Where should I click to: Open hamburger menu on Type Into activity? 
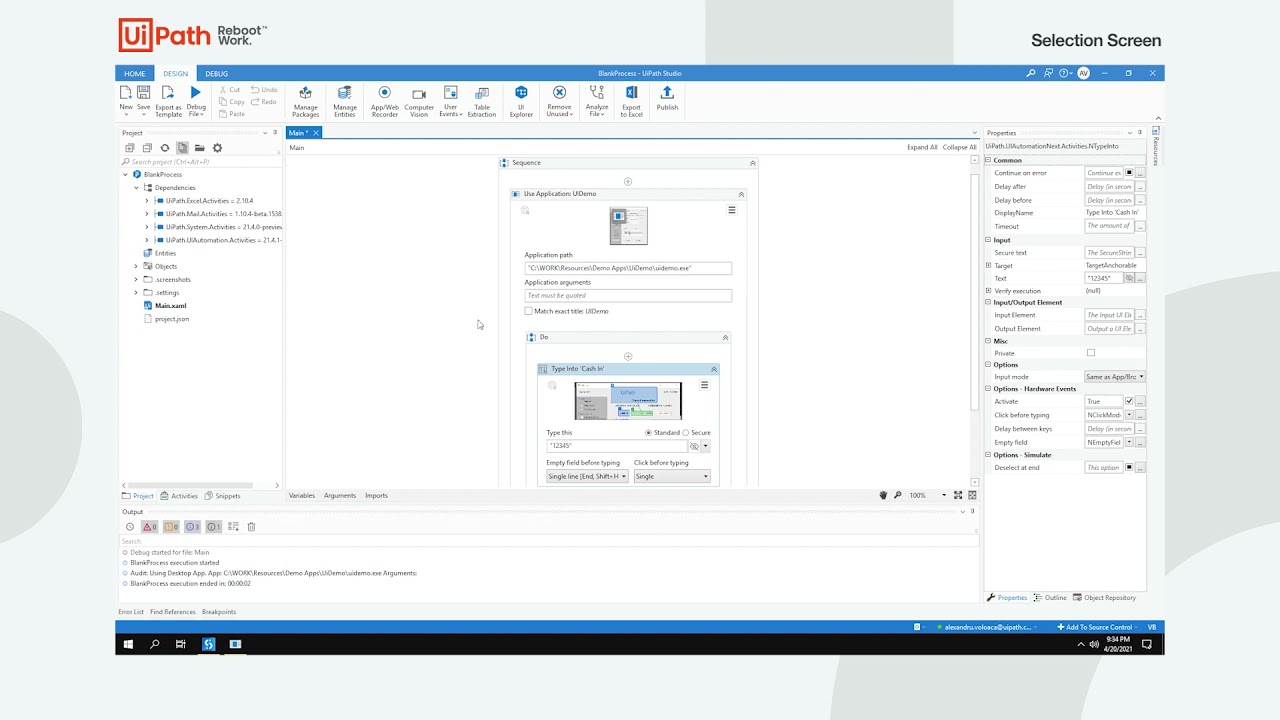pyautogui.click(x=704, y=385)
